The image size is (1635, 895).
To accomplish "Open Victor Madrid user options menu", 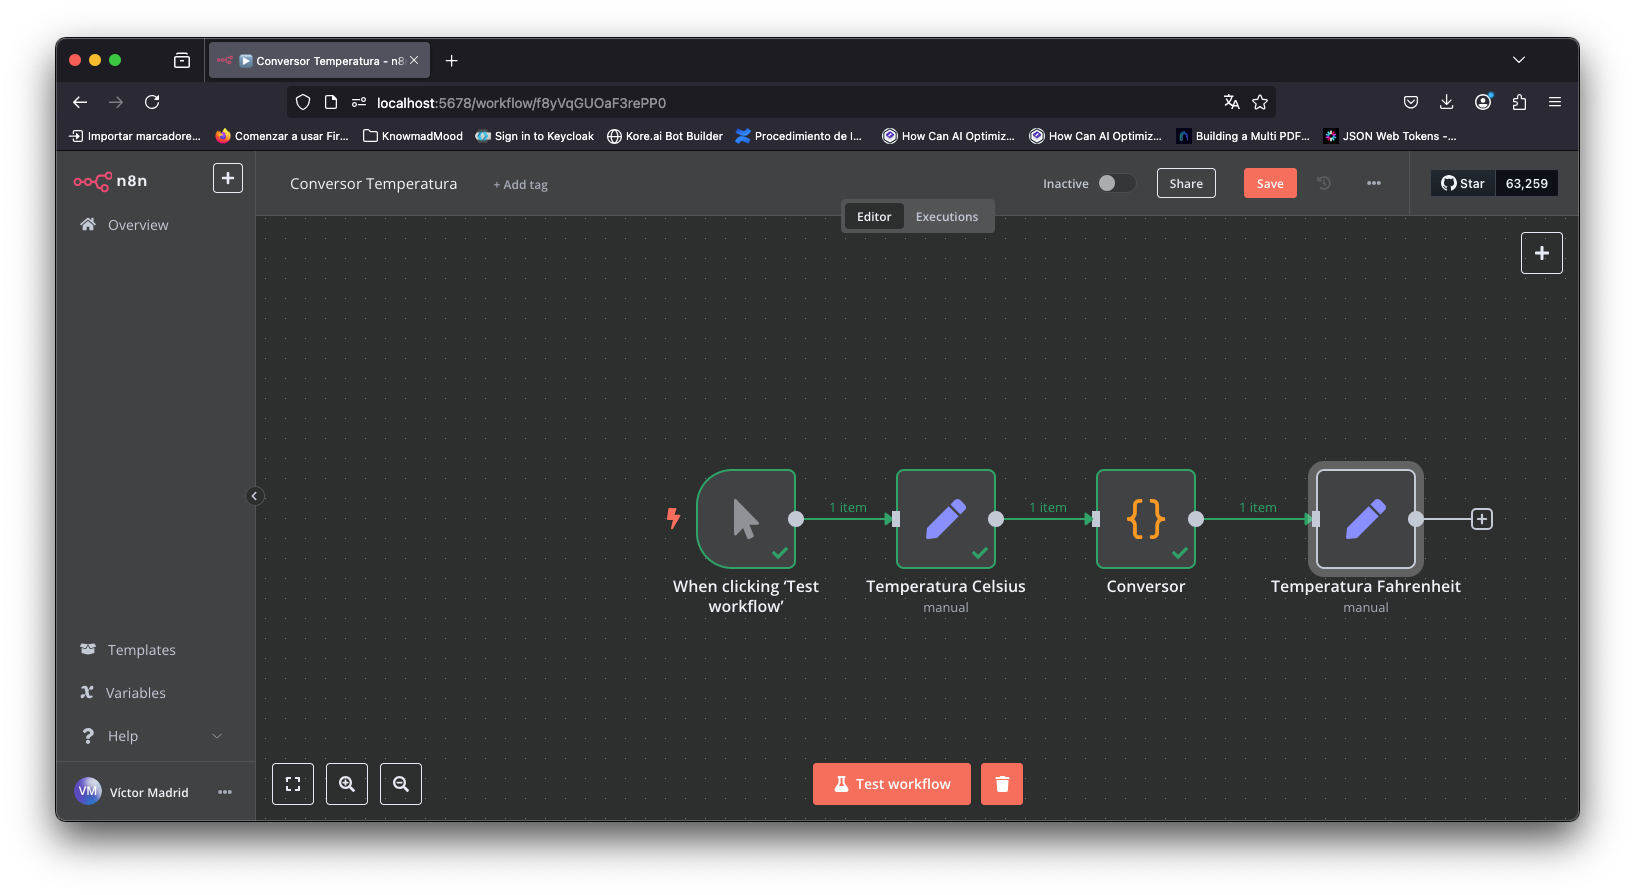I will pyautogui.click(x=225, y=792).
